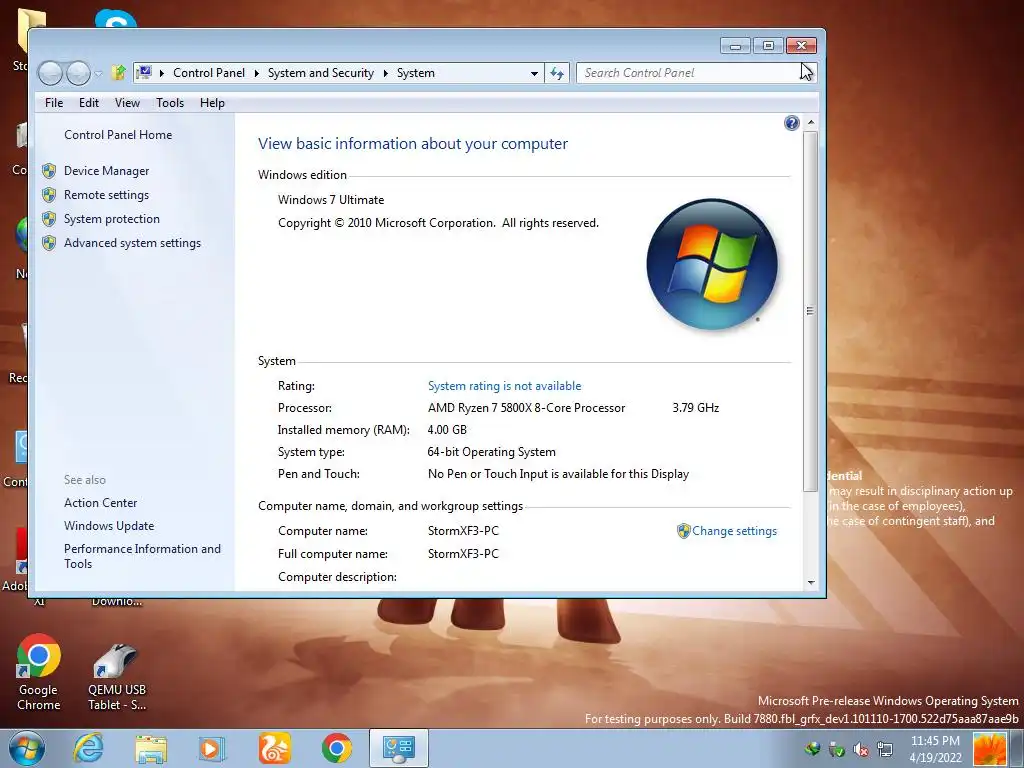
Task: Click the network tray icon
Action: (x=884, y=749)
